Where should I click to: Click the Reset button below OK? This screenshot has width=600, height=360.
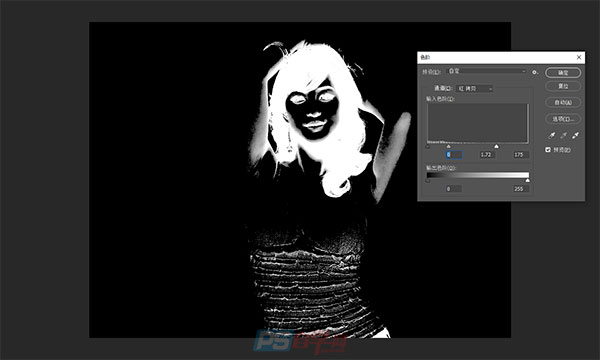[563, 86]
